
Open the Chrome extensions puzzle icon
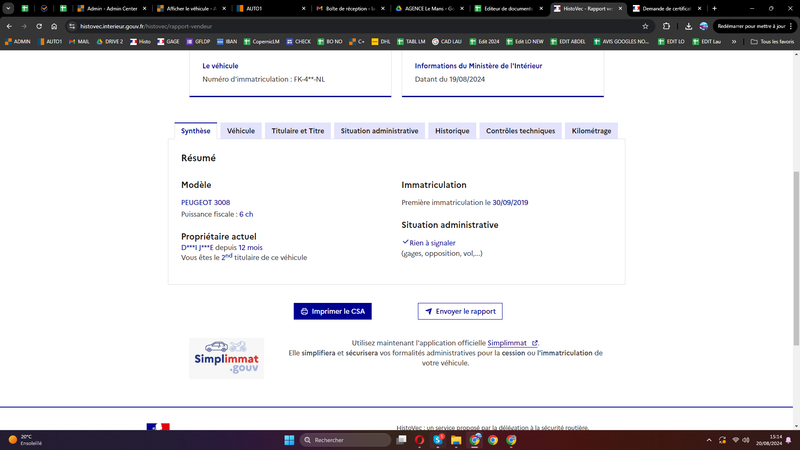[x=666, y=26]
